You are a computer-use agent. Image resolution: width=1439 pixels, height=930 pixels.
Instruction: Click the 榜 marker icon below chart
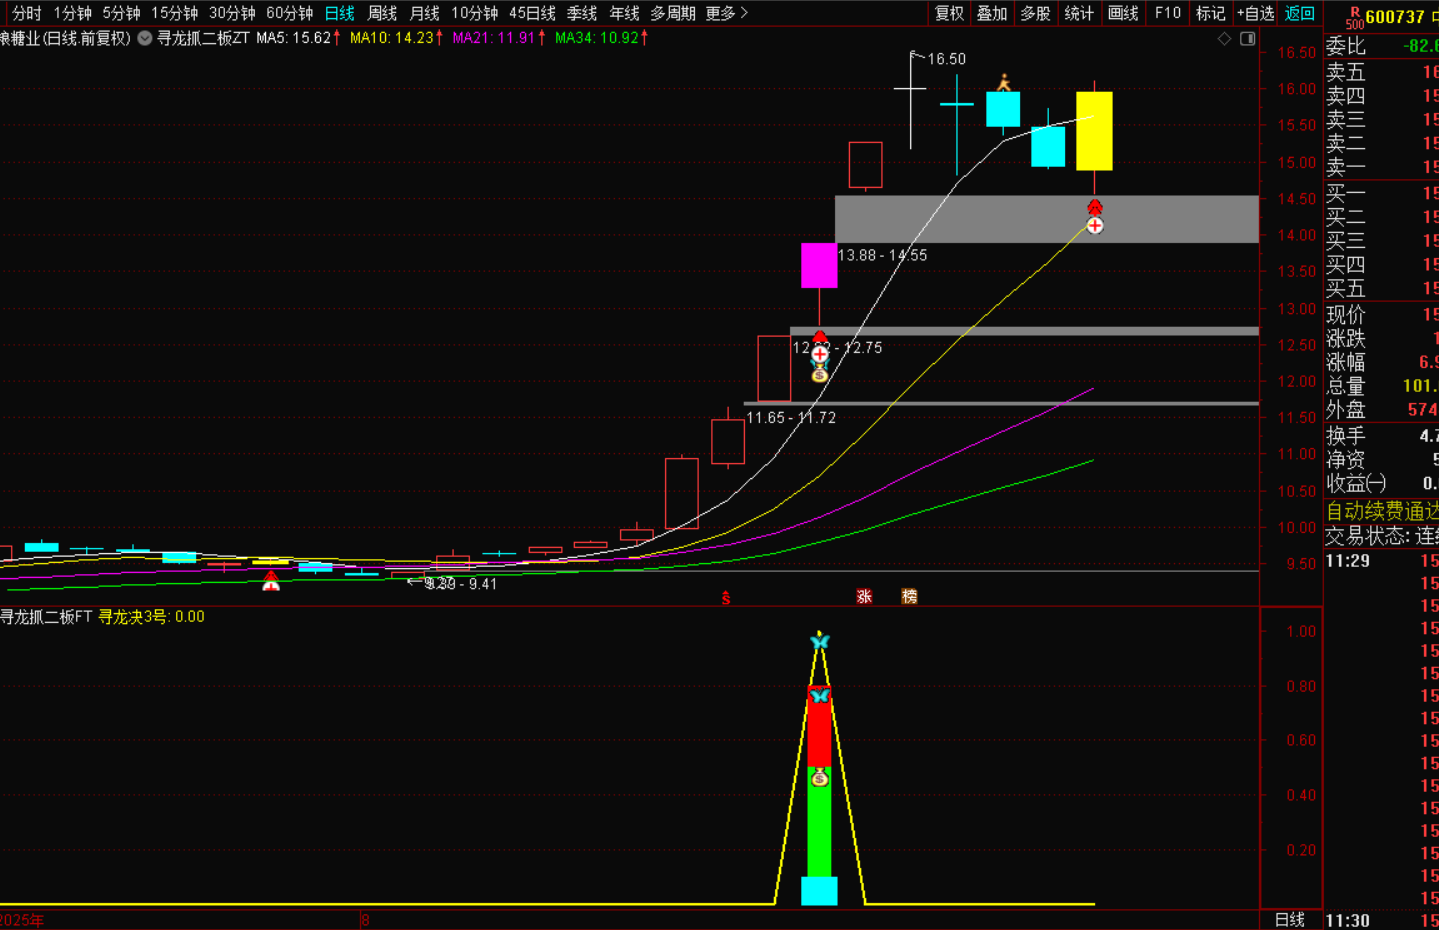tap(909, 596)
